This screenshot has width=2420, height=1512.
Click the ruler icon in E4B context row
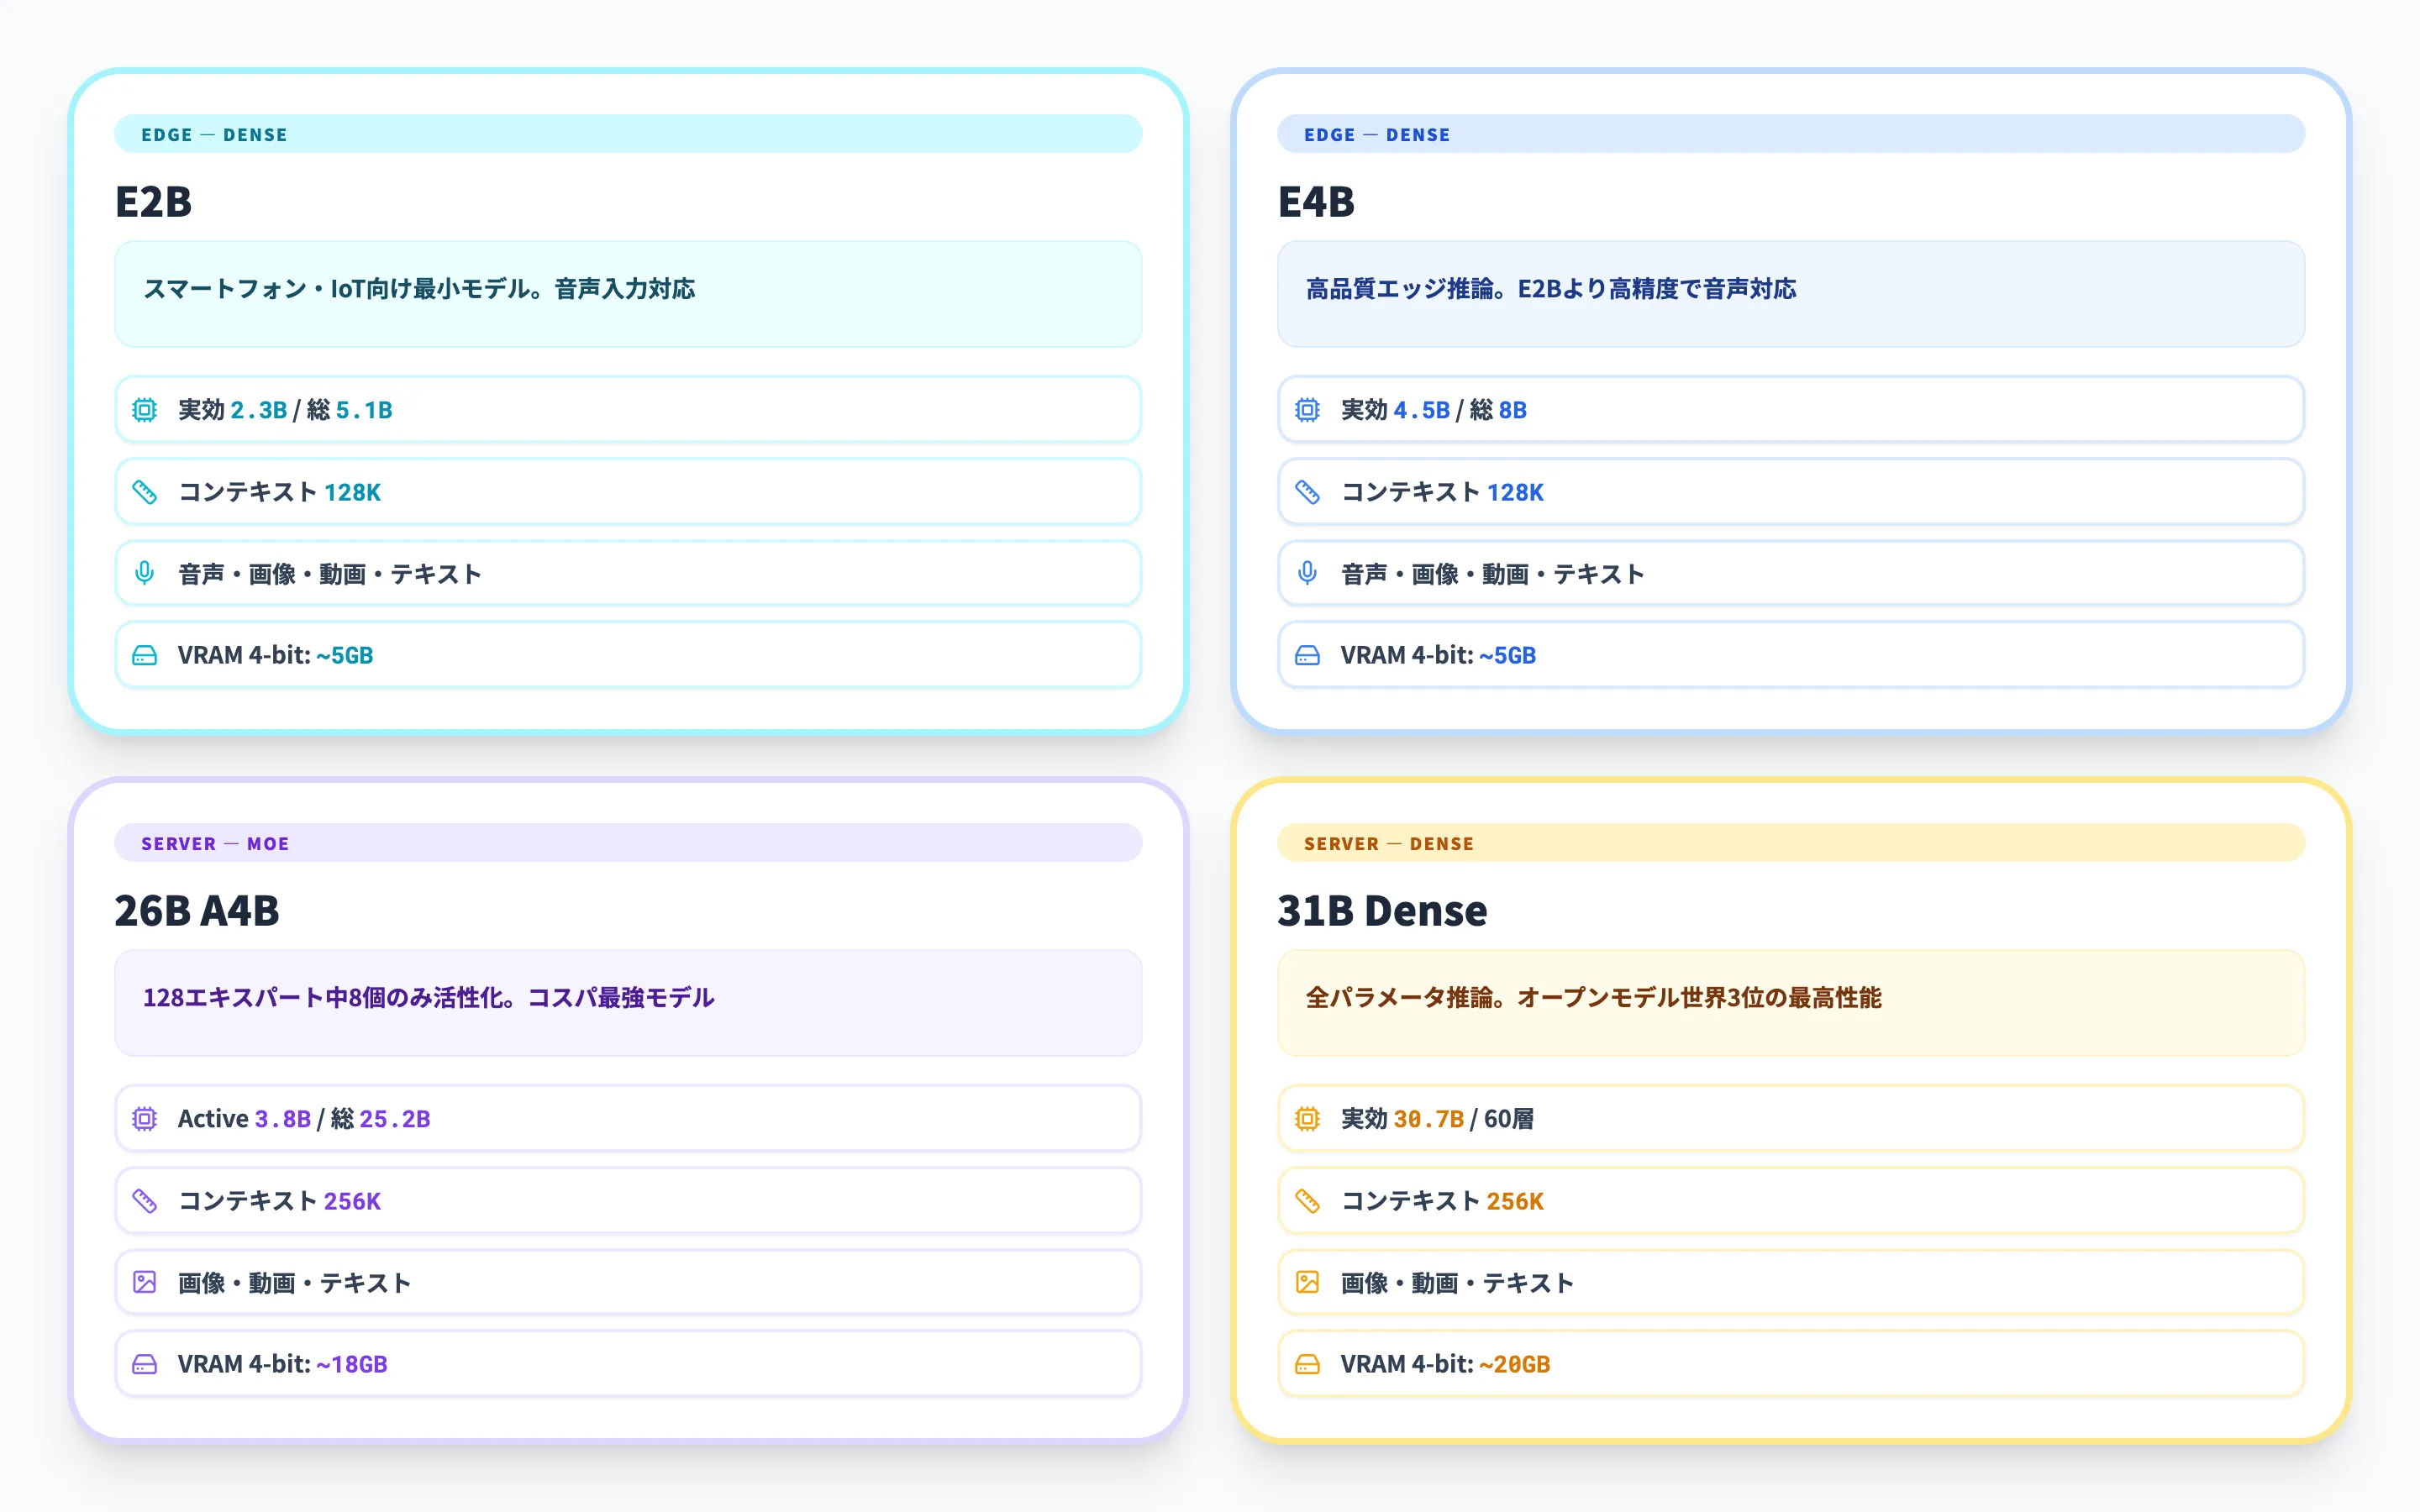(1307, 492)
